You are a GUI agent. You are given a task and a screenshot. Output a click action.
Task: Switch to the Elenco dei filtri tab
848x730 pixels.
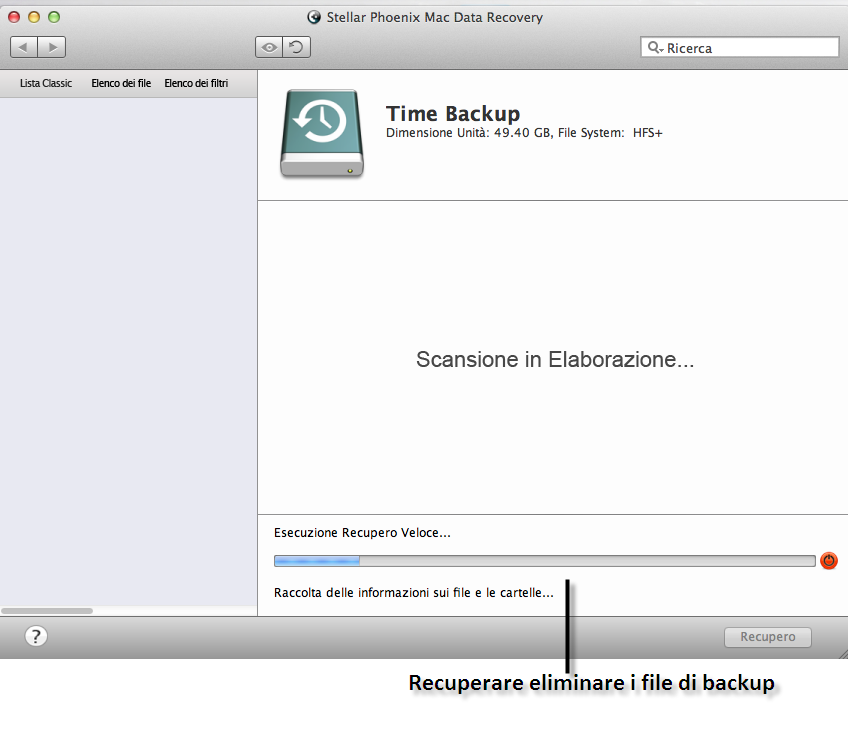pos(196,83)
